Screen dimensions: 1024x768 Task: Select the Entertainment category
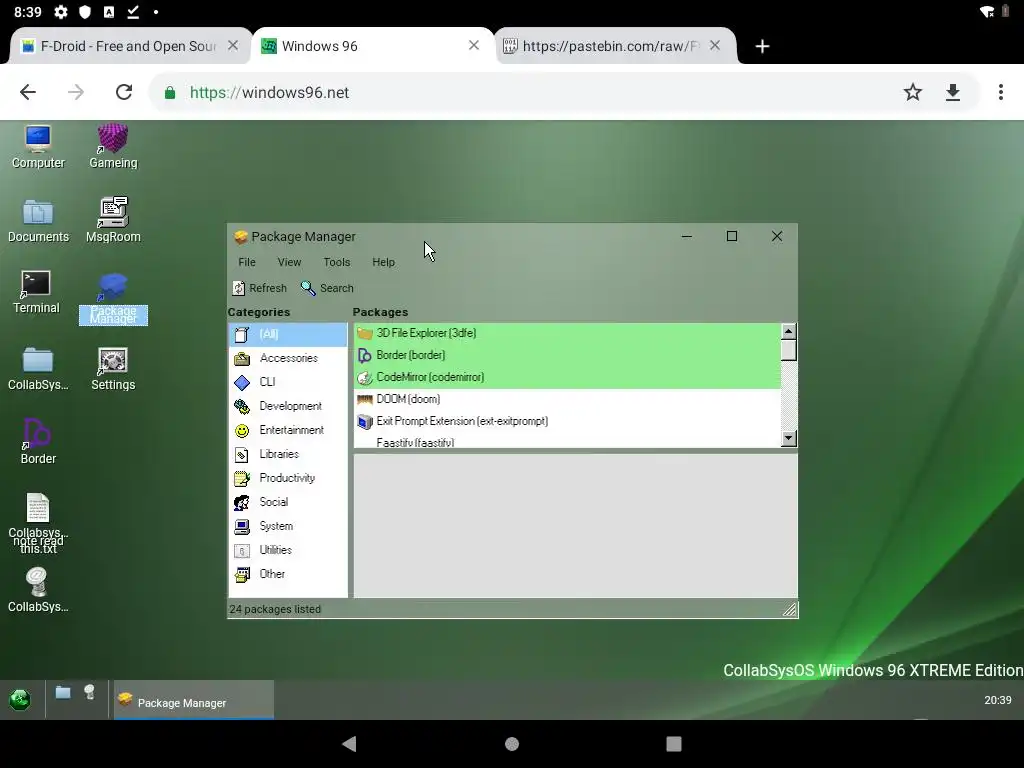[288, 430]
